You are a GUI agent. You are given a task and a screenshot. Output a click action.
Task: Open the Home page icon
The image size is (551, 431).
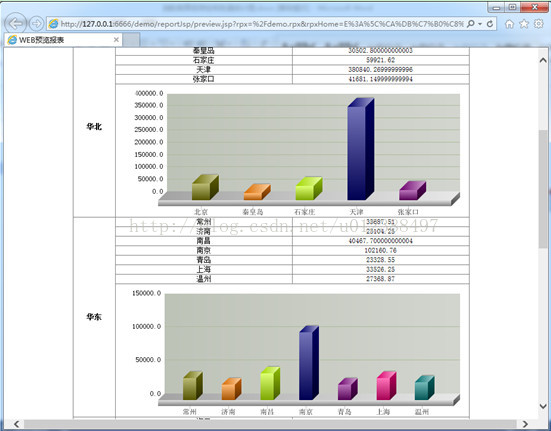coord(509,24)
